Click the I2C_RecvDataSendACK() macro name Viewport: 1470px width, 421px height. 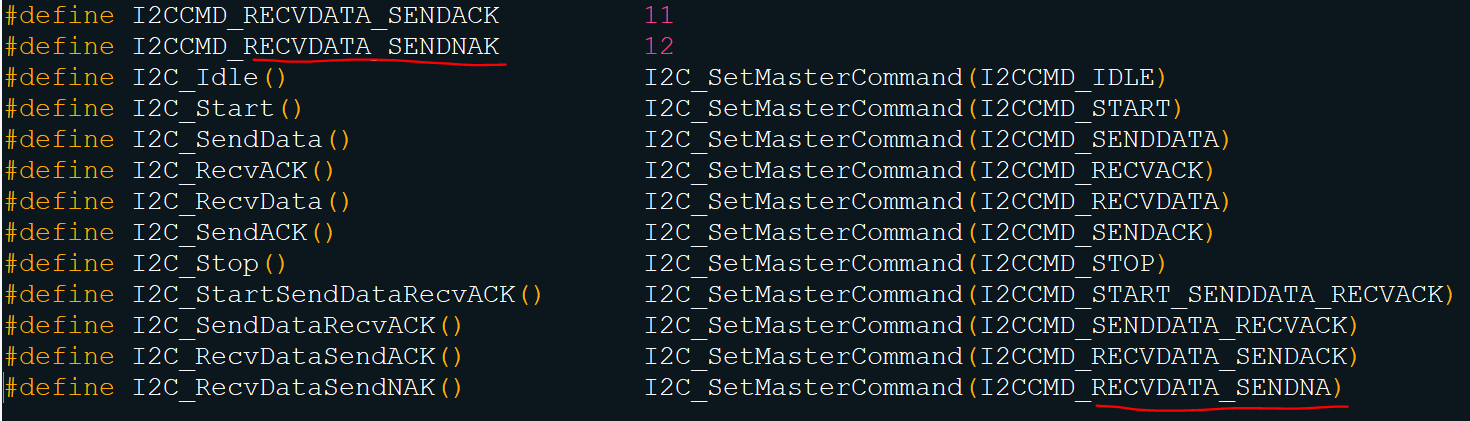point(298,357)
